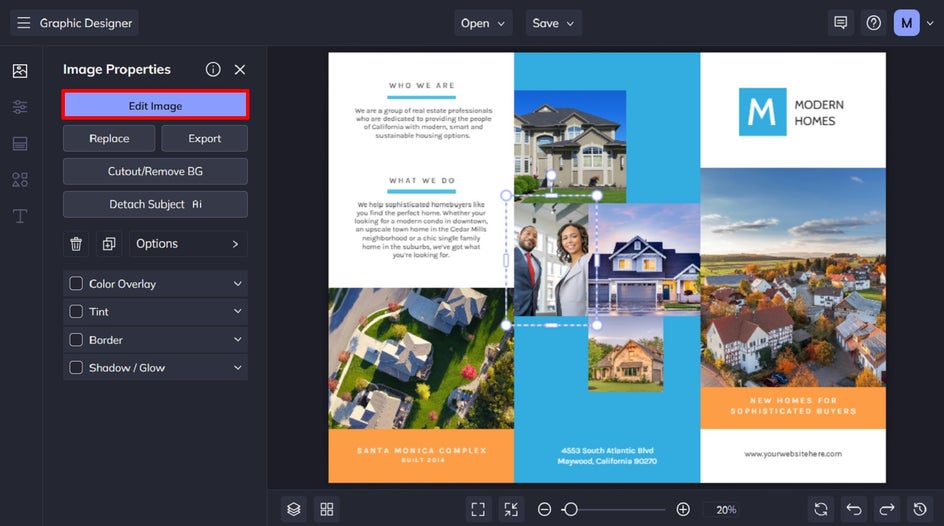Image resolution: width=944 pixels, height=526 pixels.
Task: Open the Save dropdown menu
Action: (553, 23)
